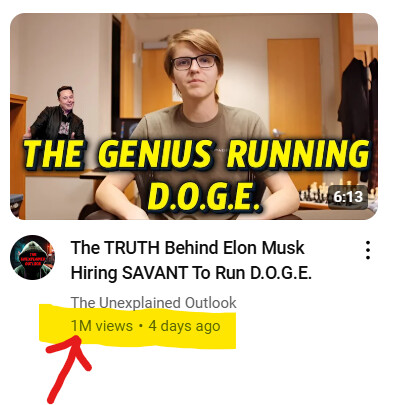Viewport: 400px width, 405px height.
Task: Visit The Unexplained Outlook channel name link
Action: (x=154, y=303)
